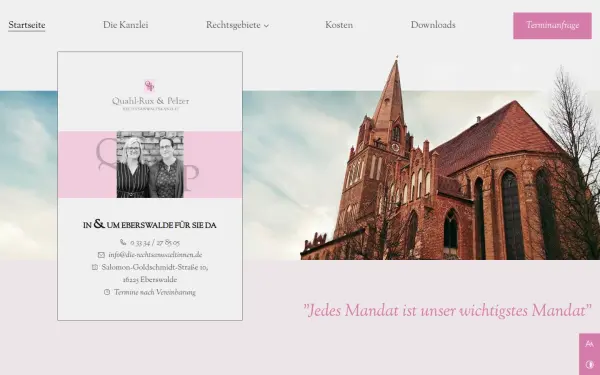600x375 pixels.
Task: Toggle the contrast mode icon
Action: pos(589,365)
